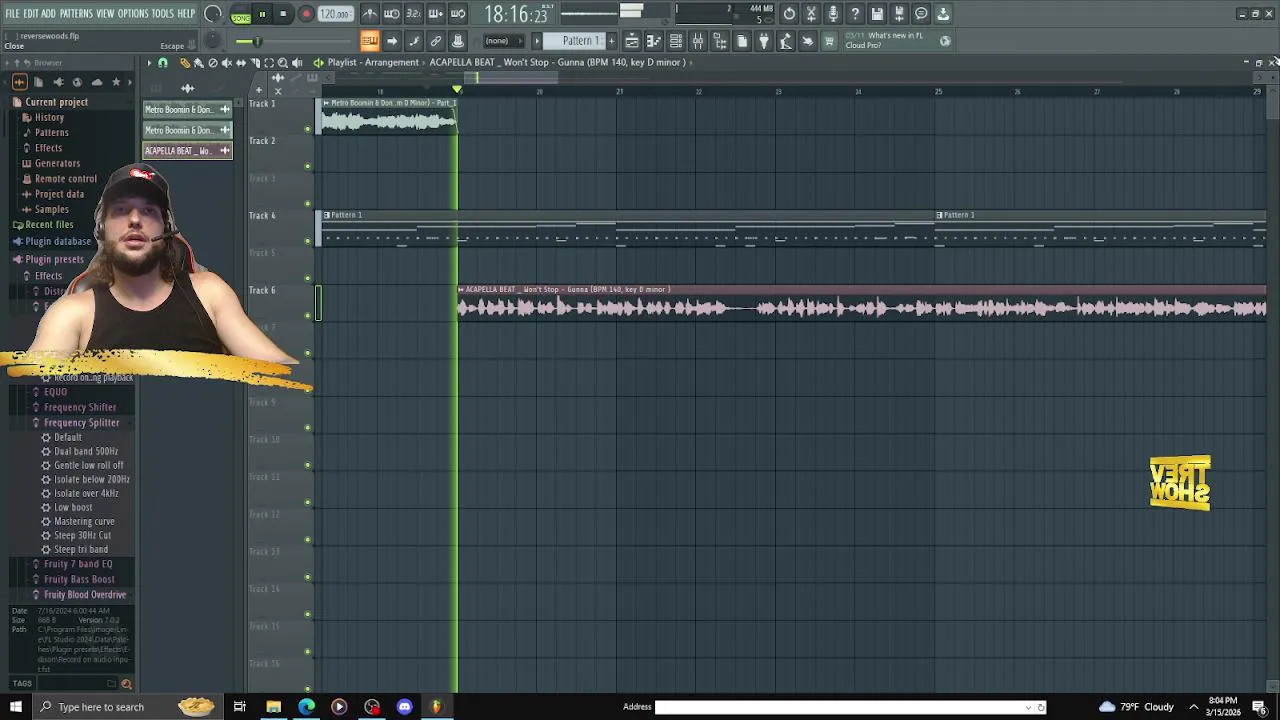This screenshot has height=720, width=1280.
Task: Click the microphone one-click recording icon
Action: coord(833,14)
